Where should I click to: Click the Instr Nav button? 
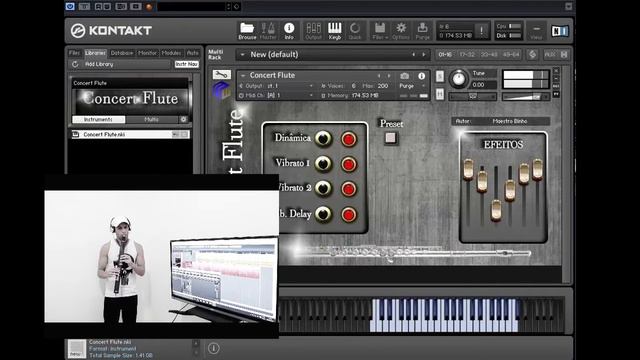tap(187, 64)
